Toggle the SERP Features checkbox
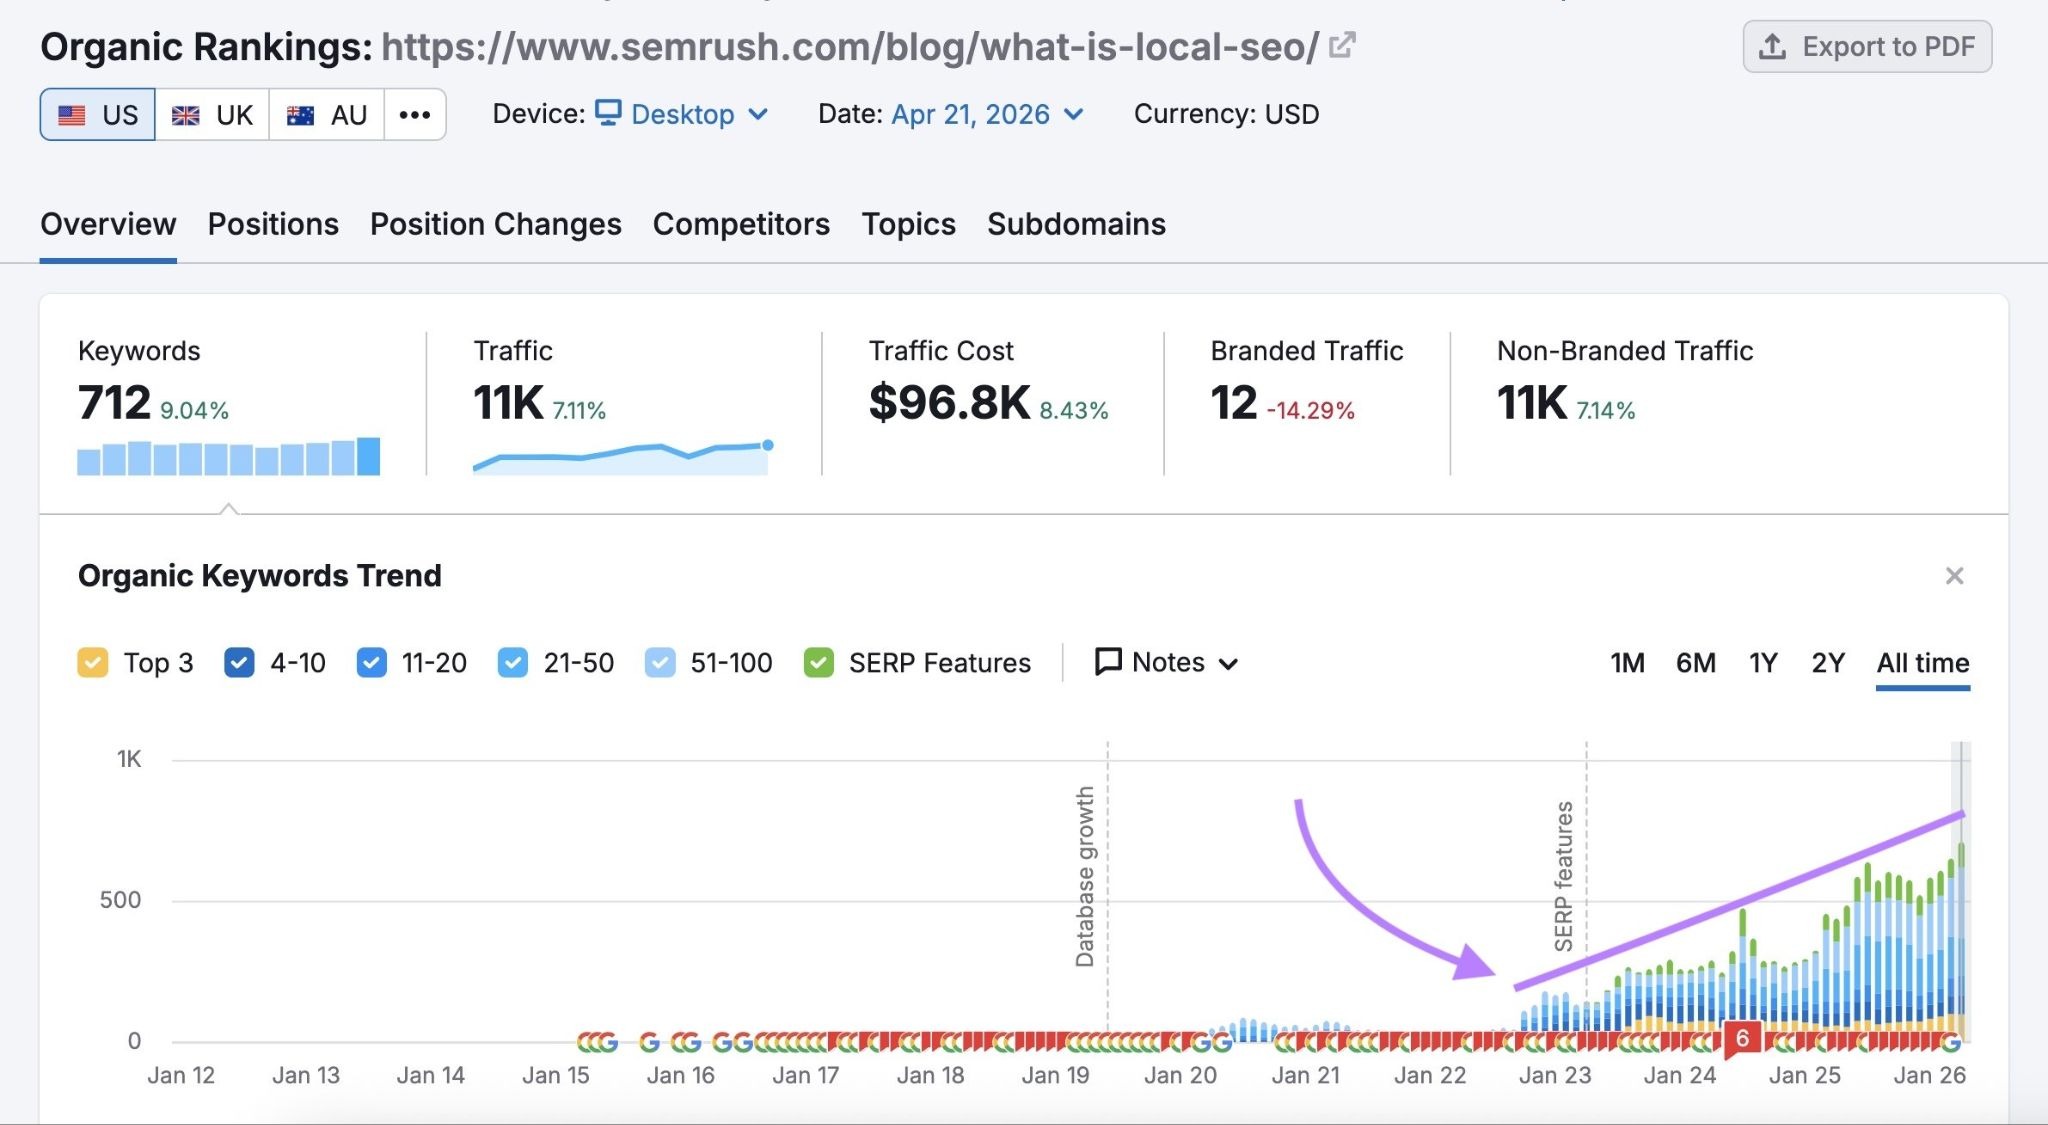Viewport: 2048px width, 1125px height. click(x=819, y=663)
